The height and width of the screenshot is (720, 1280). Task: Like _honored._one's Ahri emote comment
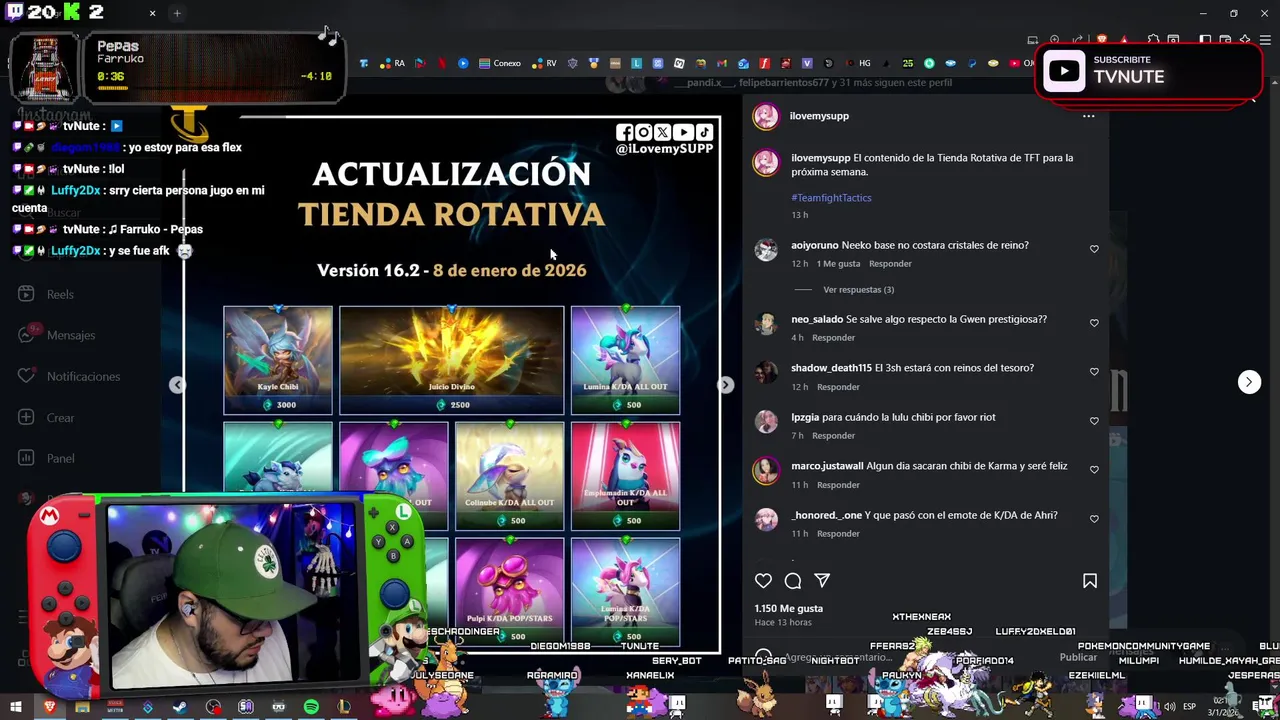click(x=1094, y=519)
